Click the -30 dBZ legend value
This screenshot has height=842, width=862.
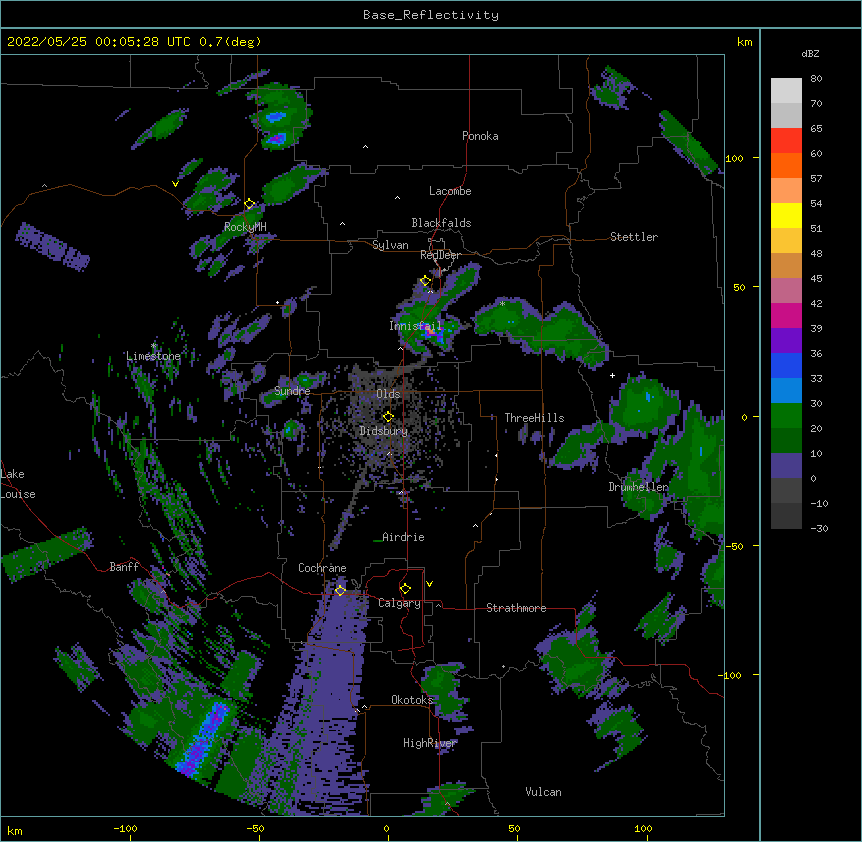[x=819, y=529]
